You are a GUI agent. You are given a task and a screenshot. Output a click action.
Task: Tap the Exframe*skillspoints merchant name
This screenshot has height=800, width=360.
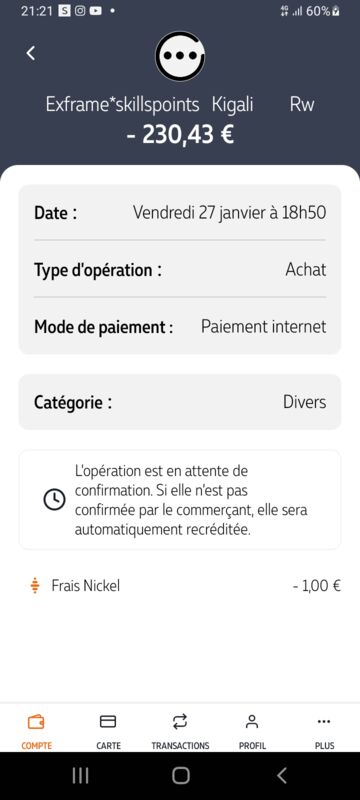pyautogui.click(x=122, y=105)
